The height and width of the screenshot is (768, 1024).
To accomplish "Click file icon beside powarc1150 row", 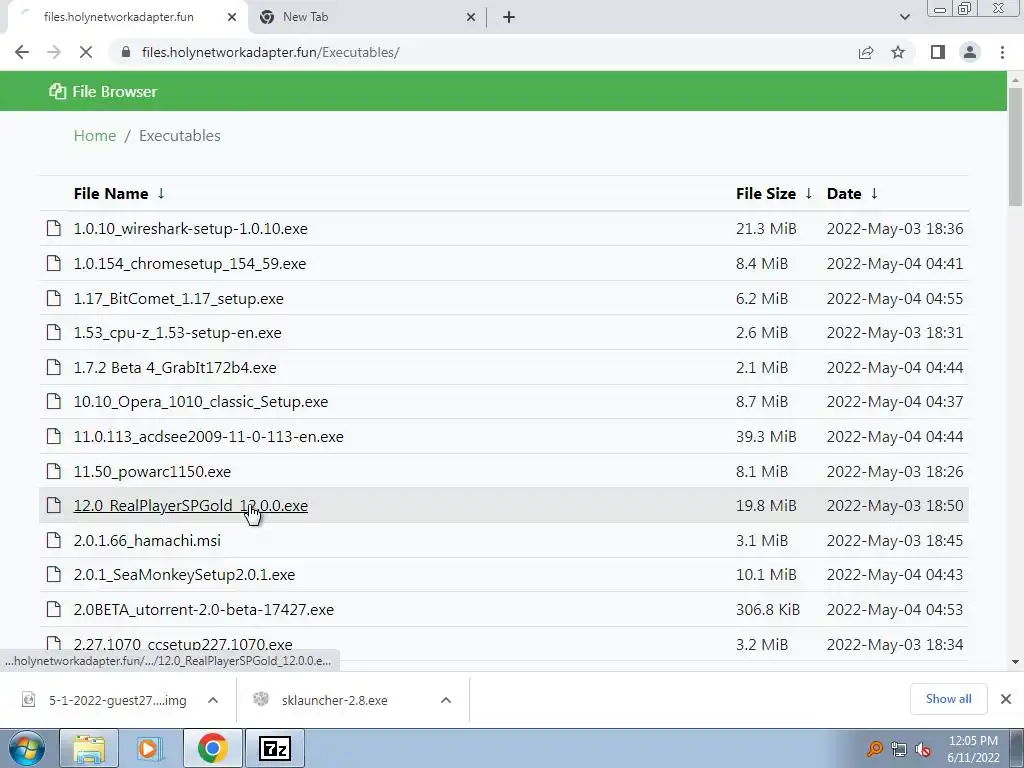I will 54,471.
